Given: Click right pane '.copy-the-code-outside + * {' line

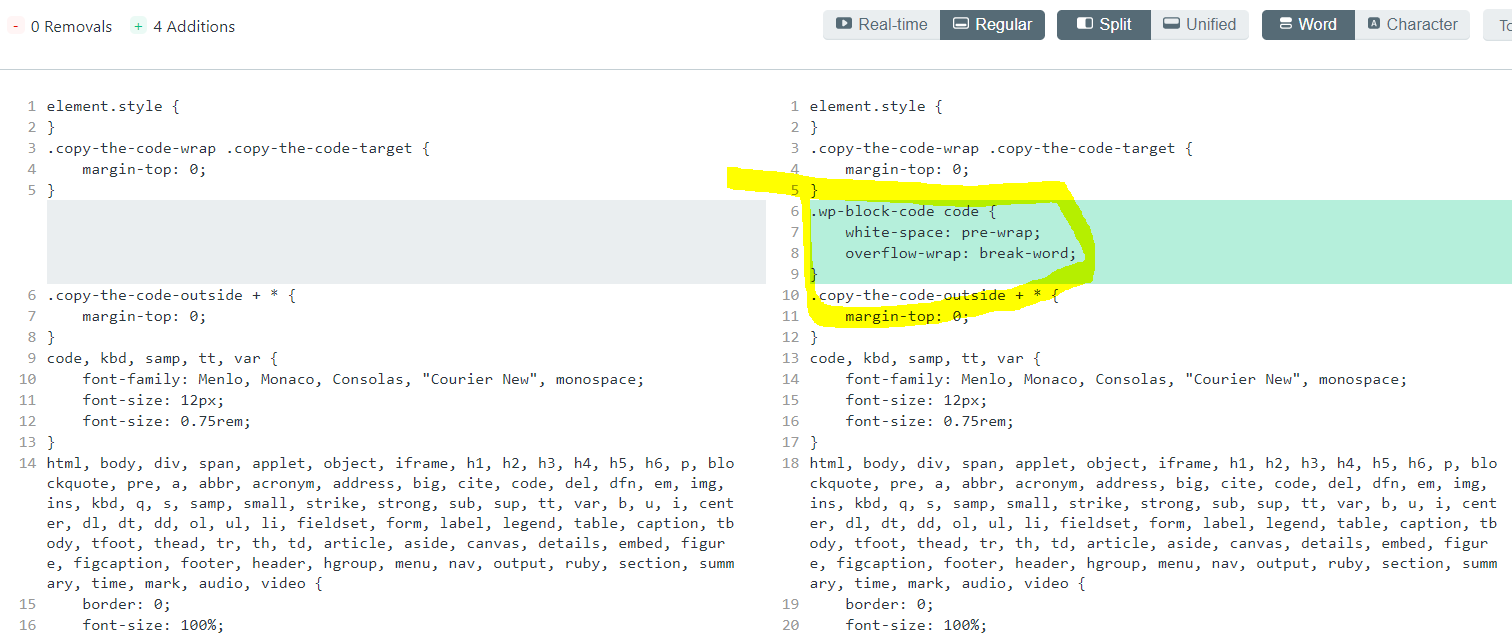Looking at the screenshot, I should coord(934,295).
